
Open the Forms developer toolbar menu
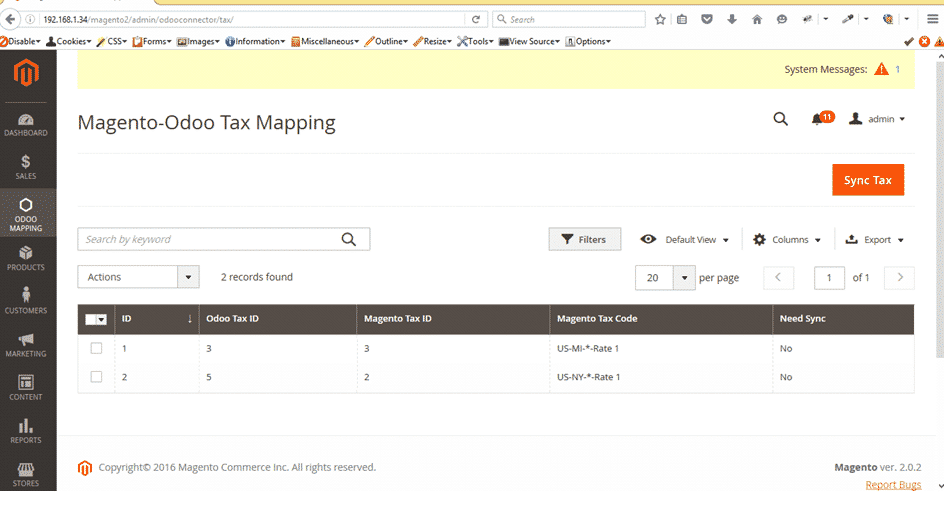[152, 41]
